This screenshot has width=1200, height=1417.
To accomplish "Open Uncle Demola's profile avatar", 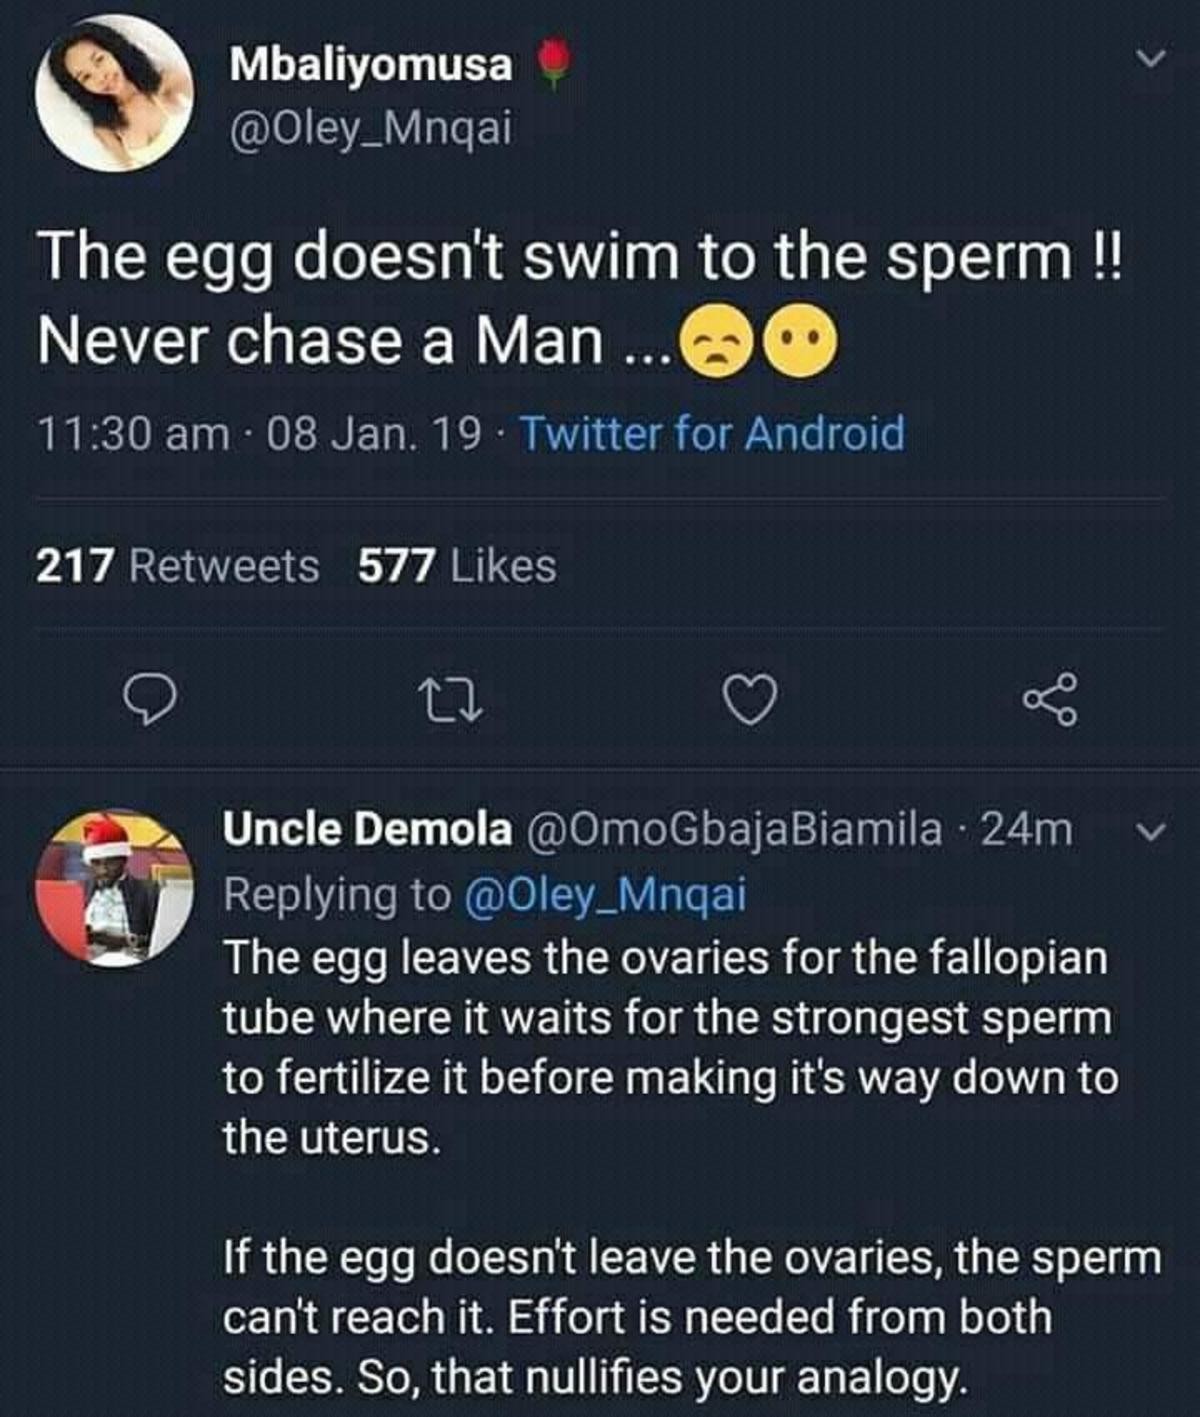I will click(x=113, y=888).
